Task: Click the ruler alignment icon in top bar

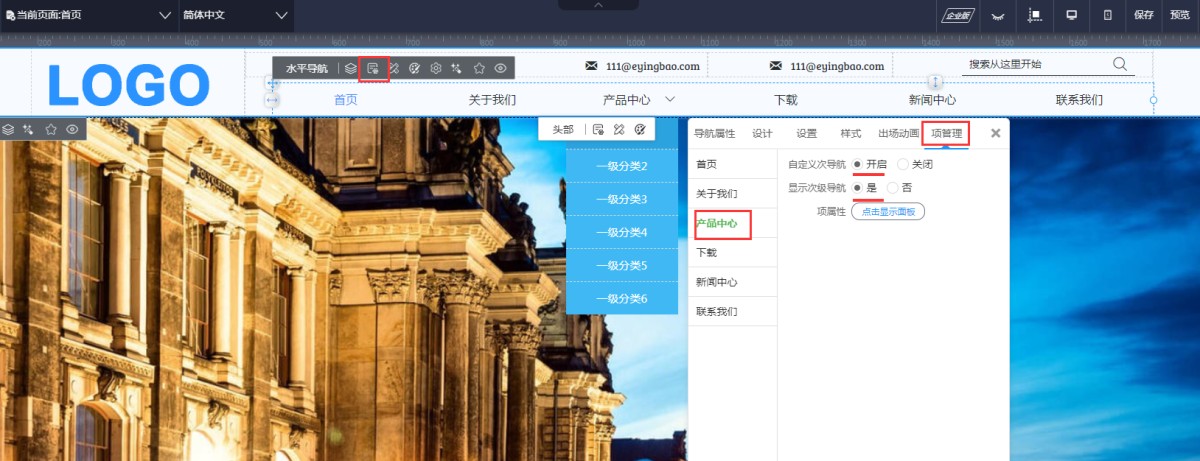Action: point(1034,15)
